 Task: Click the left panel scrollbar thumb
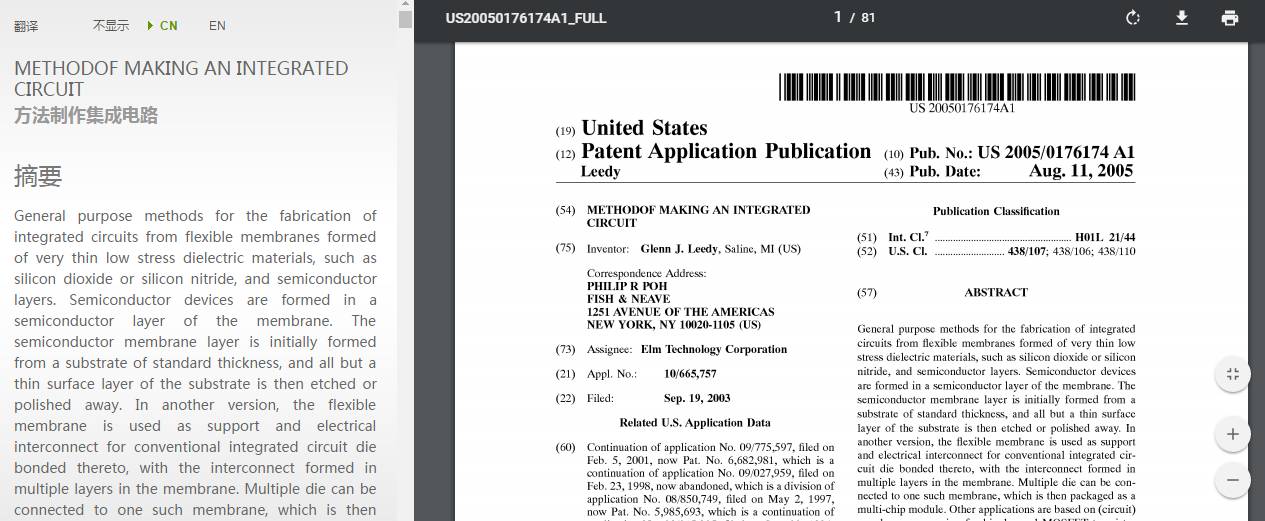(x=405, y=19)
